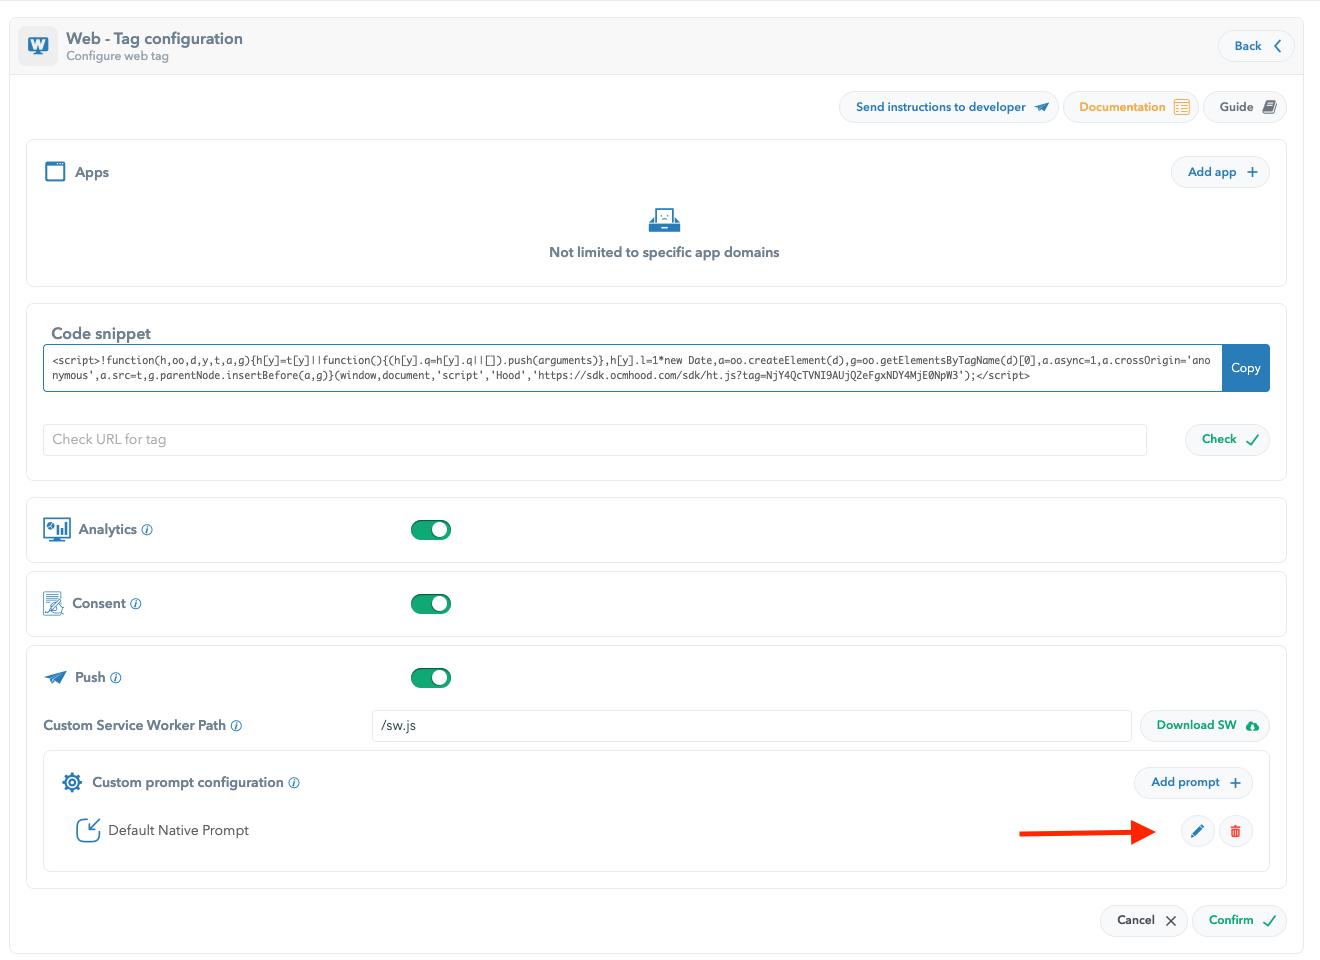The height and width of the screenshot is (960, 1320).
Task: Click Add prompt button
Action: point(1194,783)
